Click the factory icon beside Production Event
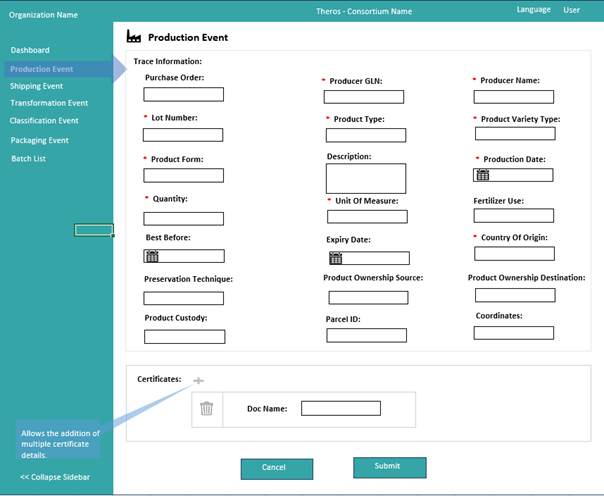 pyautogui.click(x=134, y=37)
